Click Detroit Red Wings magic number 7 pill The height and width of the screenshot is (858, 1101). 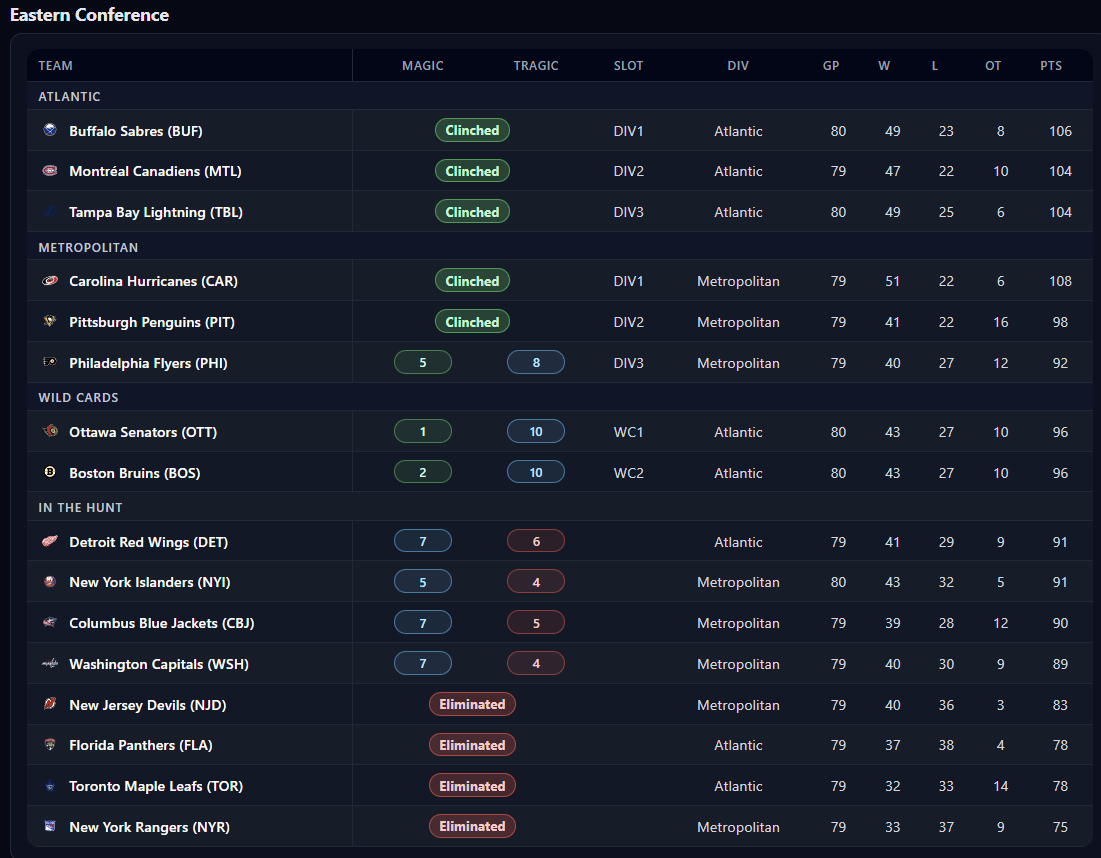(x=423, y=541)
